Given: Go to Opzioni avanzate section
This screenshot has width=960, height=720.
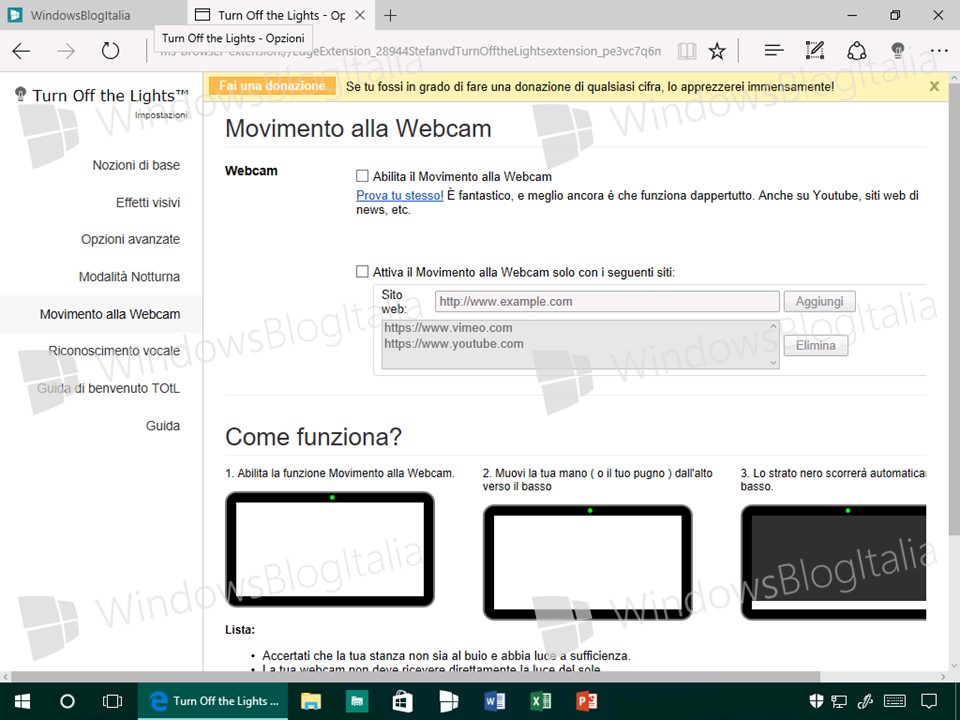Looking at the screenshot, I should pos(130,239).
